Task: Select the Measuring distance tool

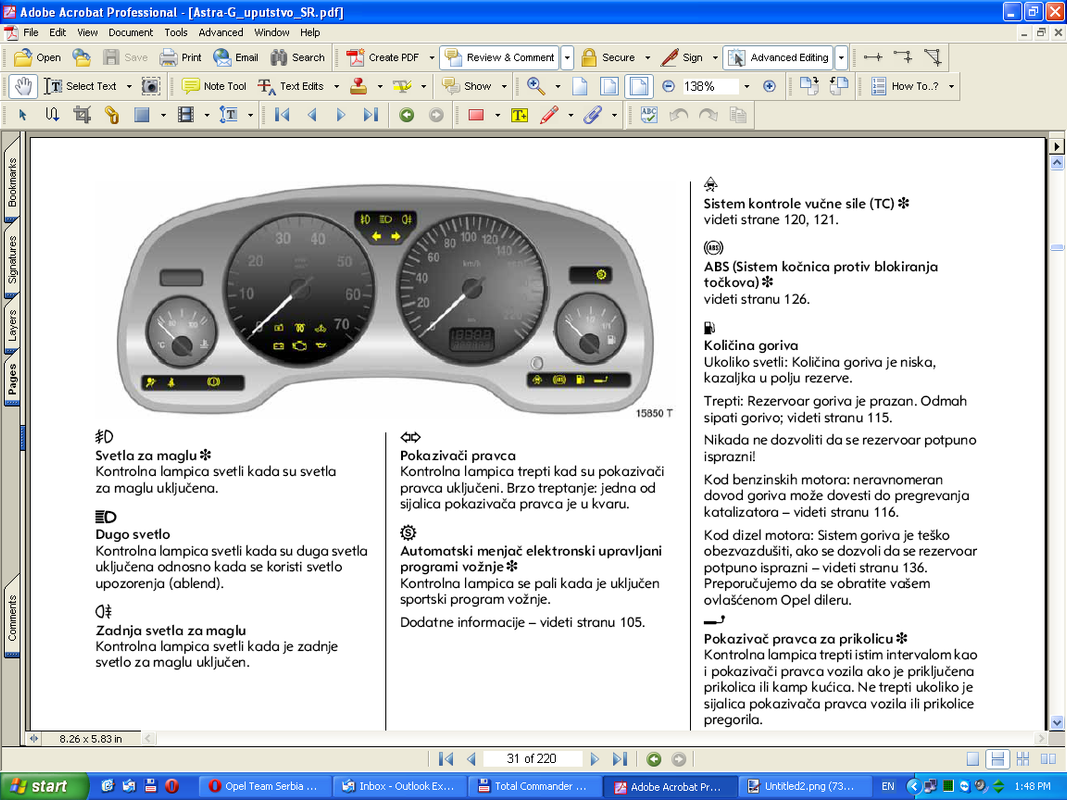Action: pyautogui.click(x=873, y=57)
